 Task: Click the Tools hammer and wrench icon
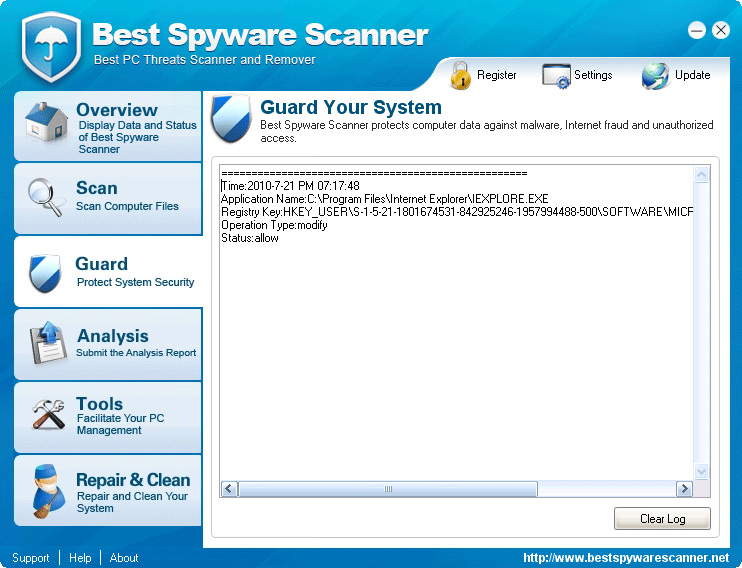(x=49, y=414)
